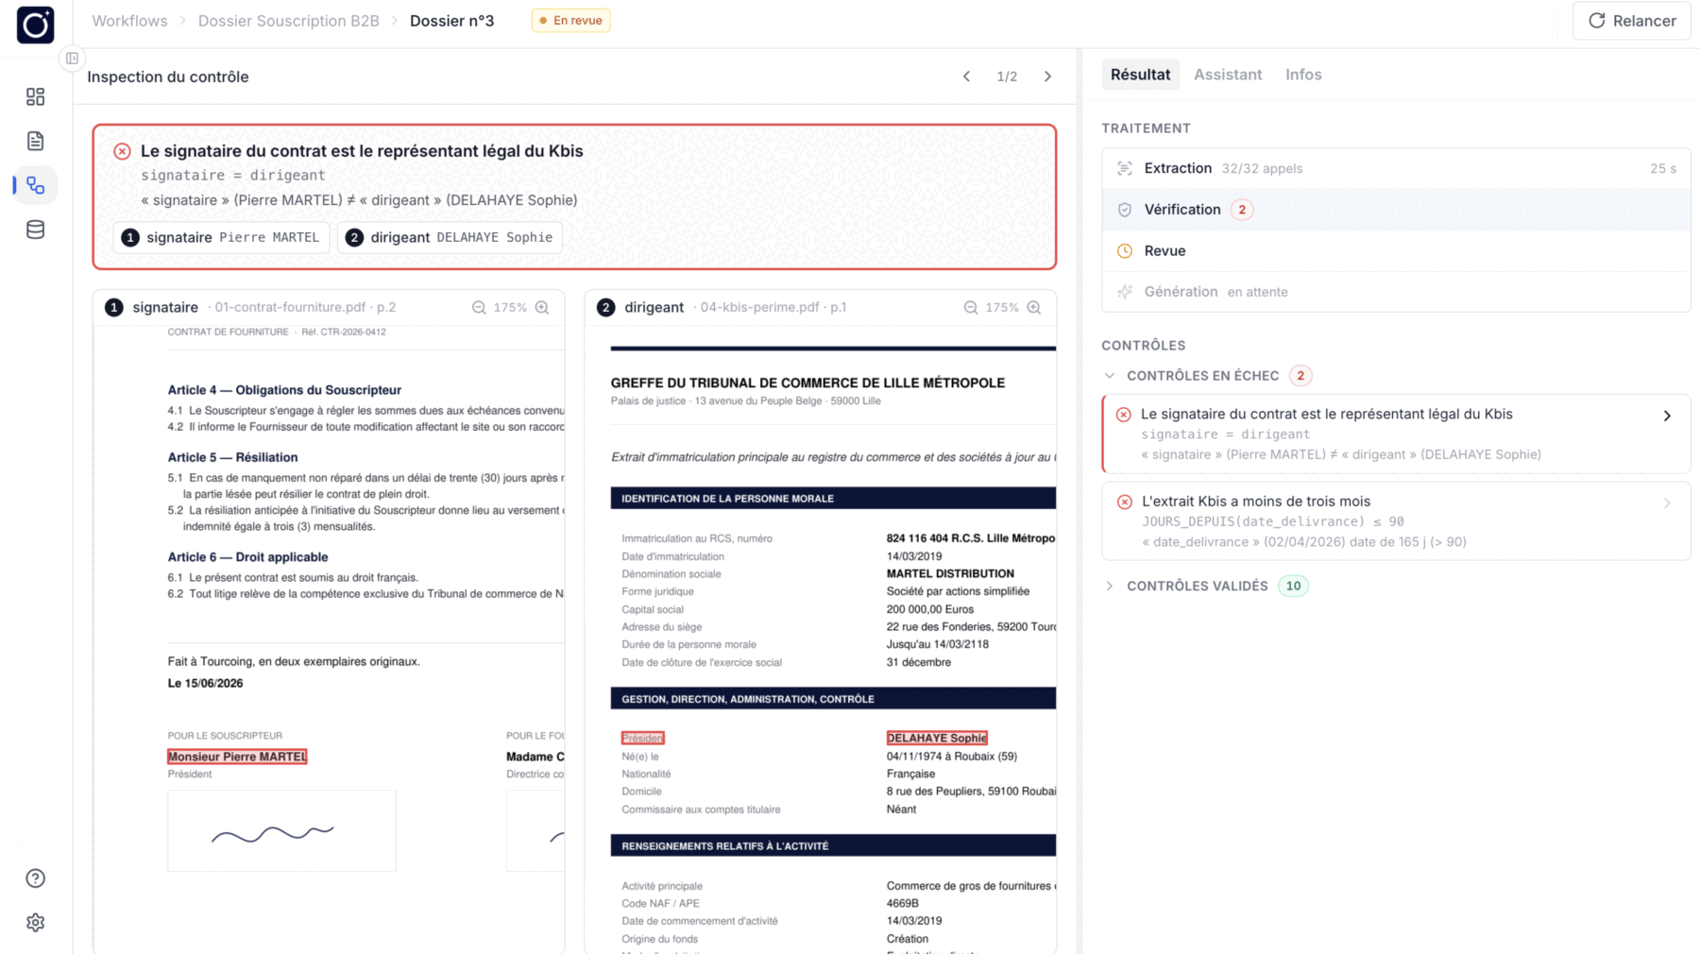Image resolution: width=1700 pixels, height=954 pixels.
Task: Switch to the Résultat tab
Action: click(1140, 74)
